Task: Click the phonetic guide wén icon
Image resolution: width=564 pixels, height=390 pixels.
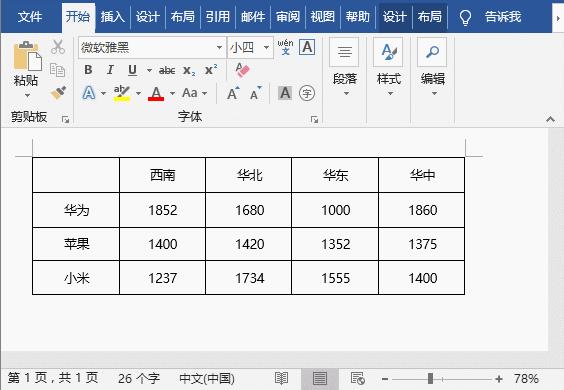Action: pyautogui.click(x=285, y=47)
